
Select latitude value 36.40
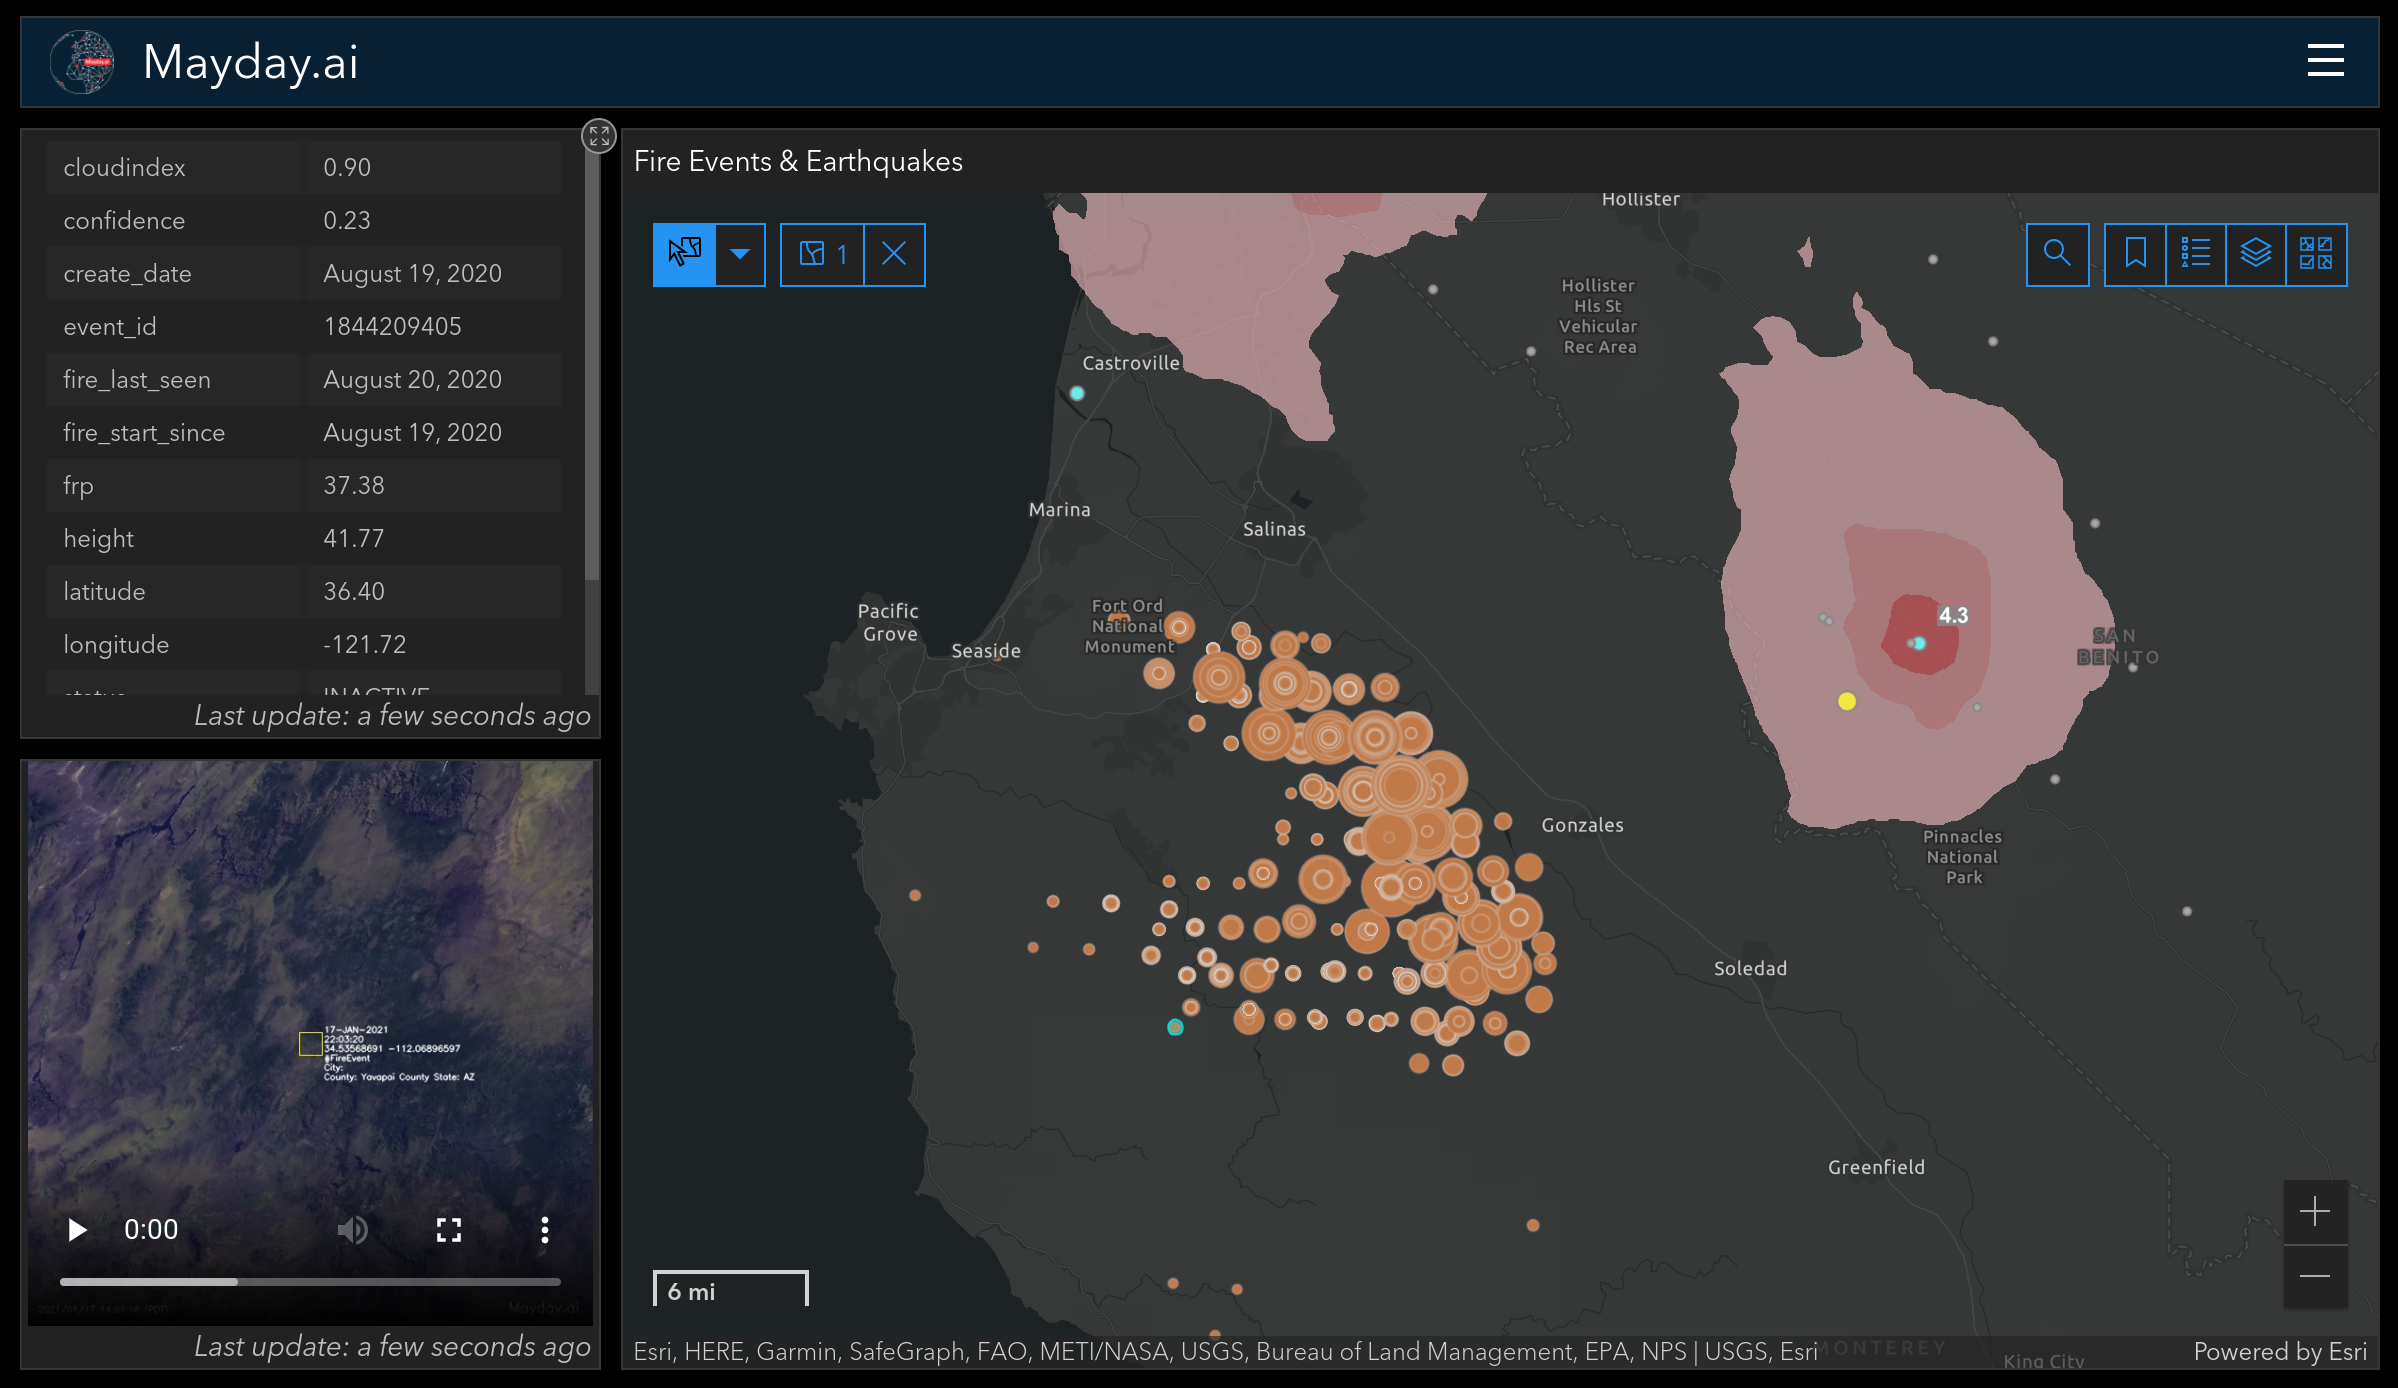pyautogui.click(x=353, y=591)
